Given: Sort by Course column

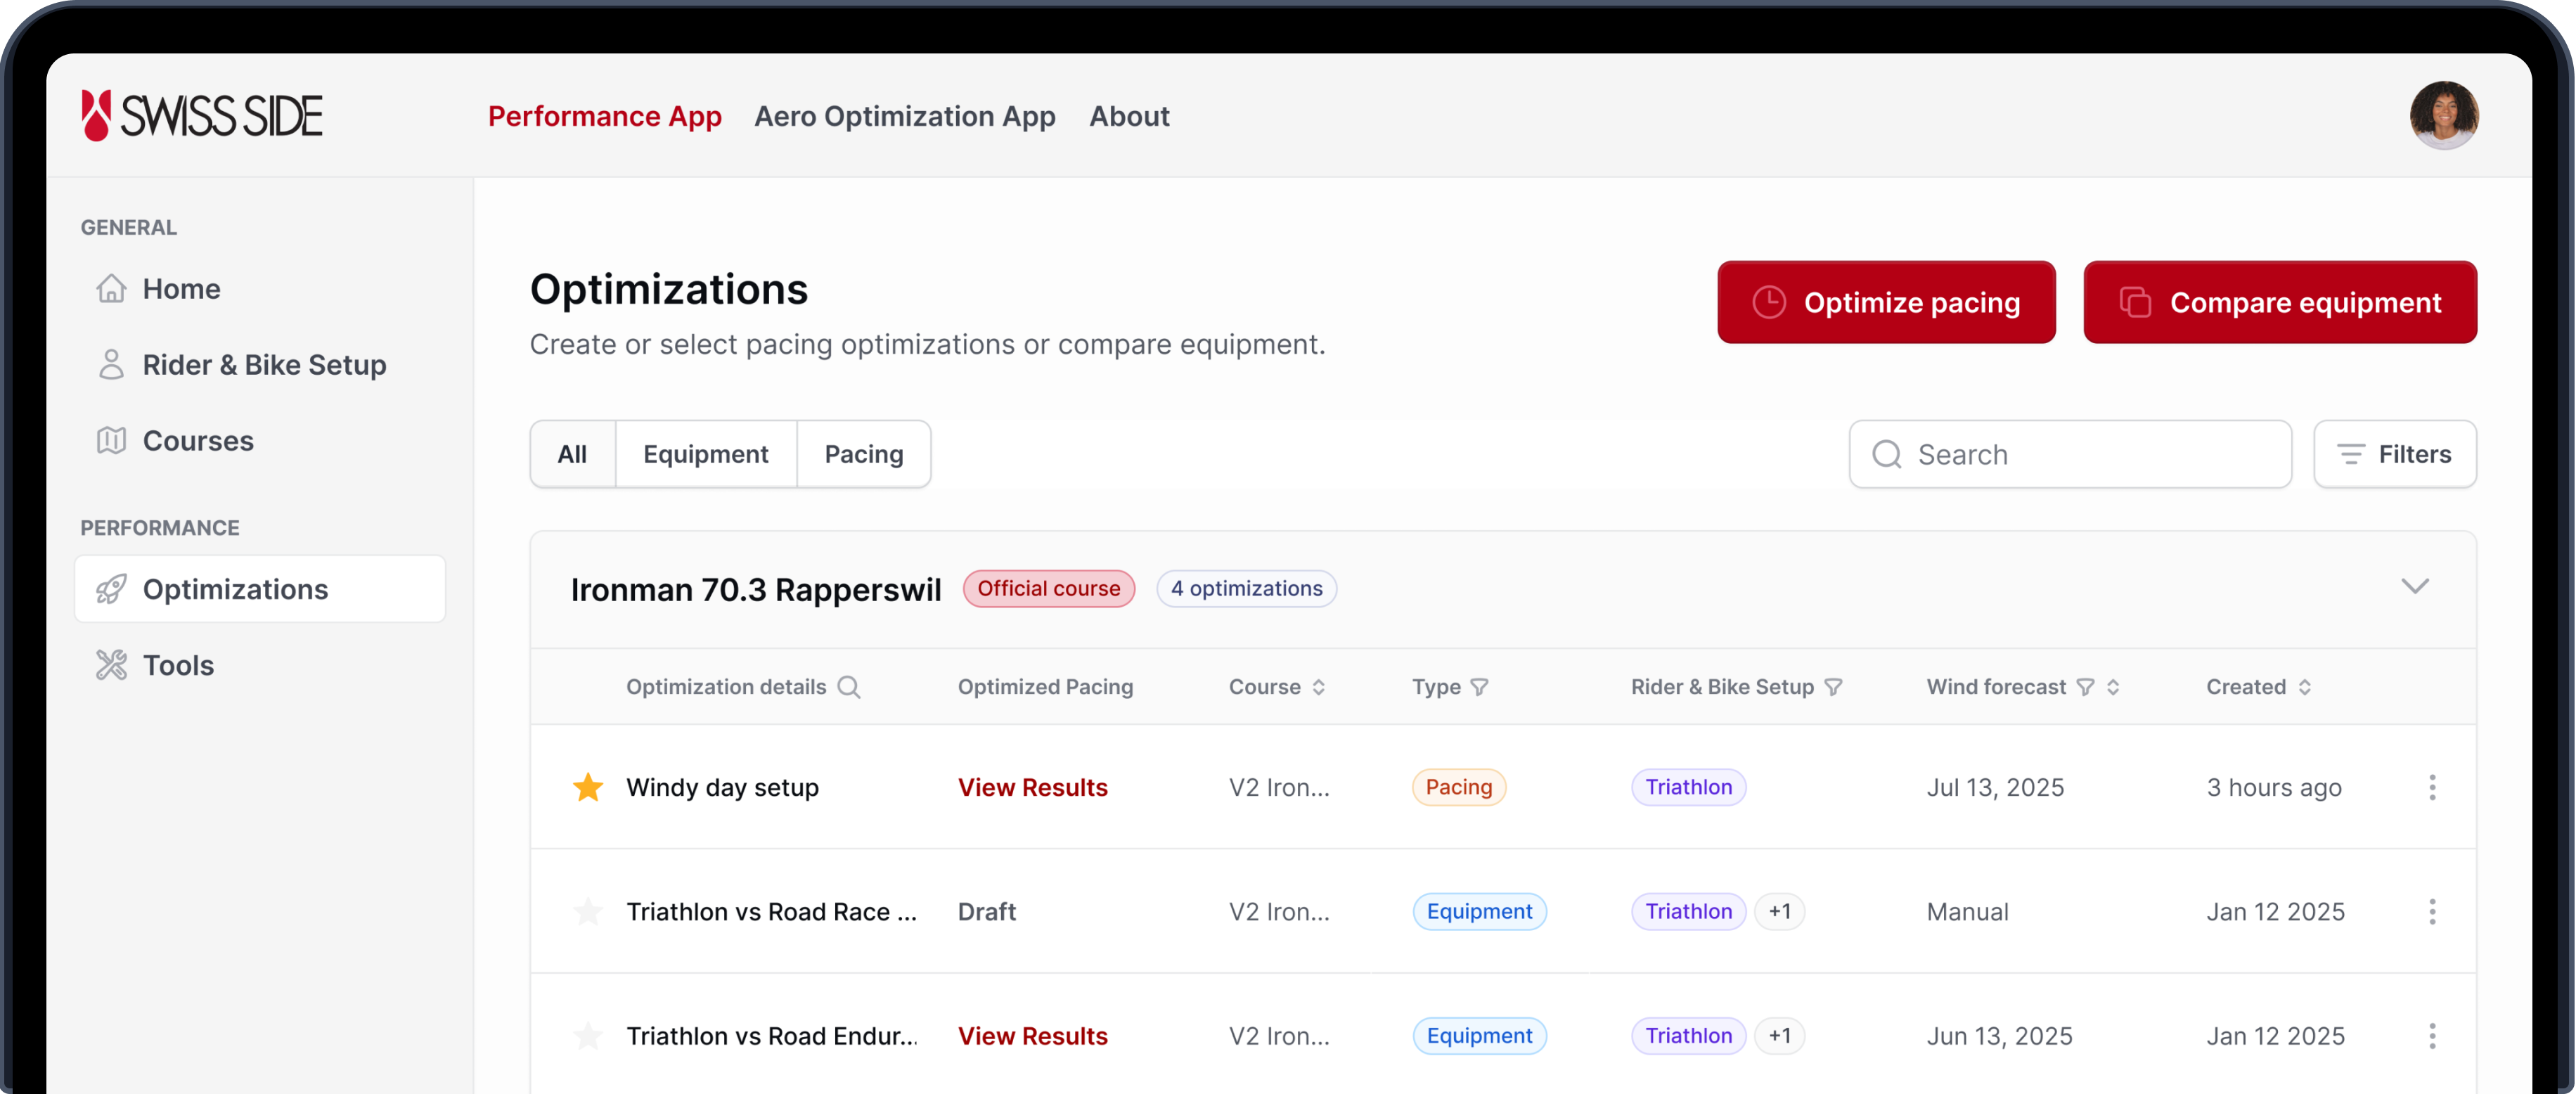Looking at the screenshot, I should click(1319, 687).
